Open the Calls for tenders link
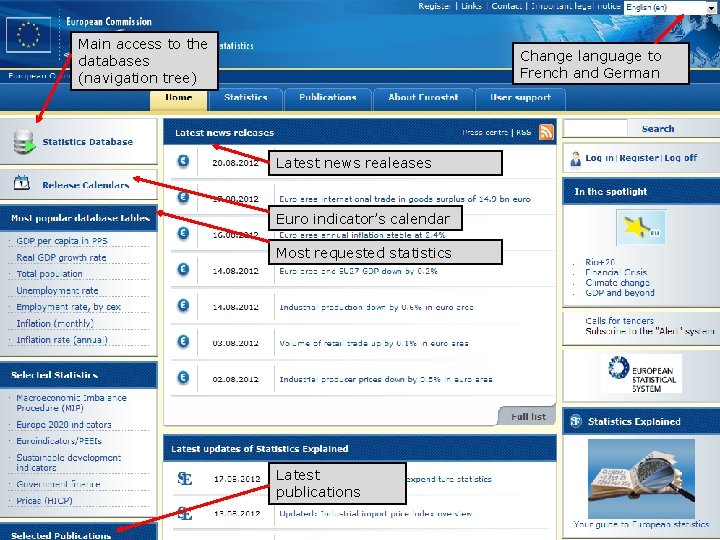 click(619, 321)
